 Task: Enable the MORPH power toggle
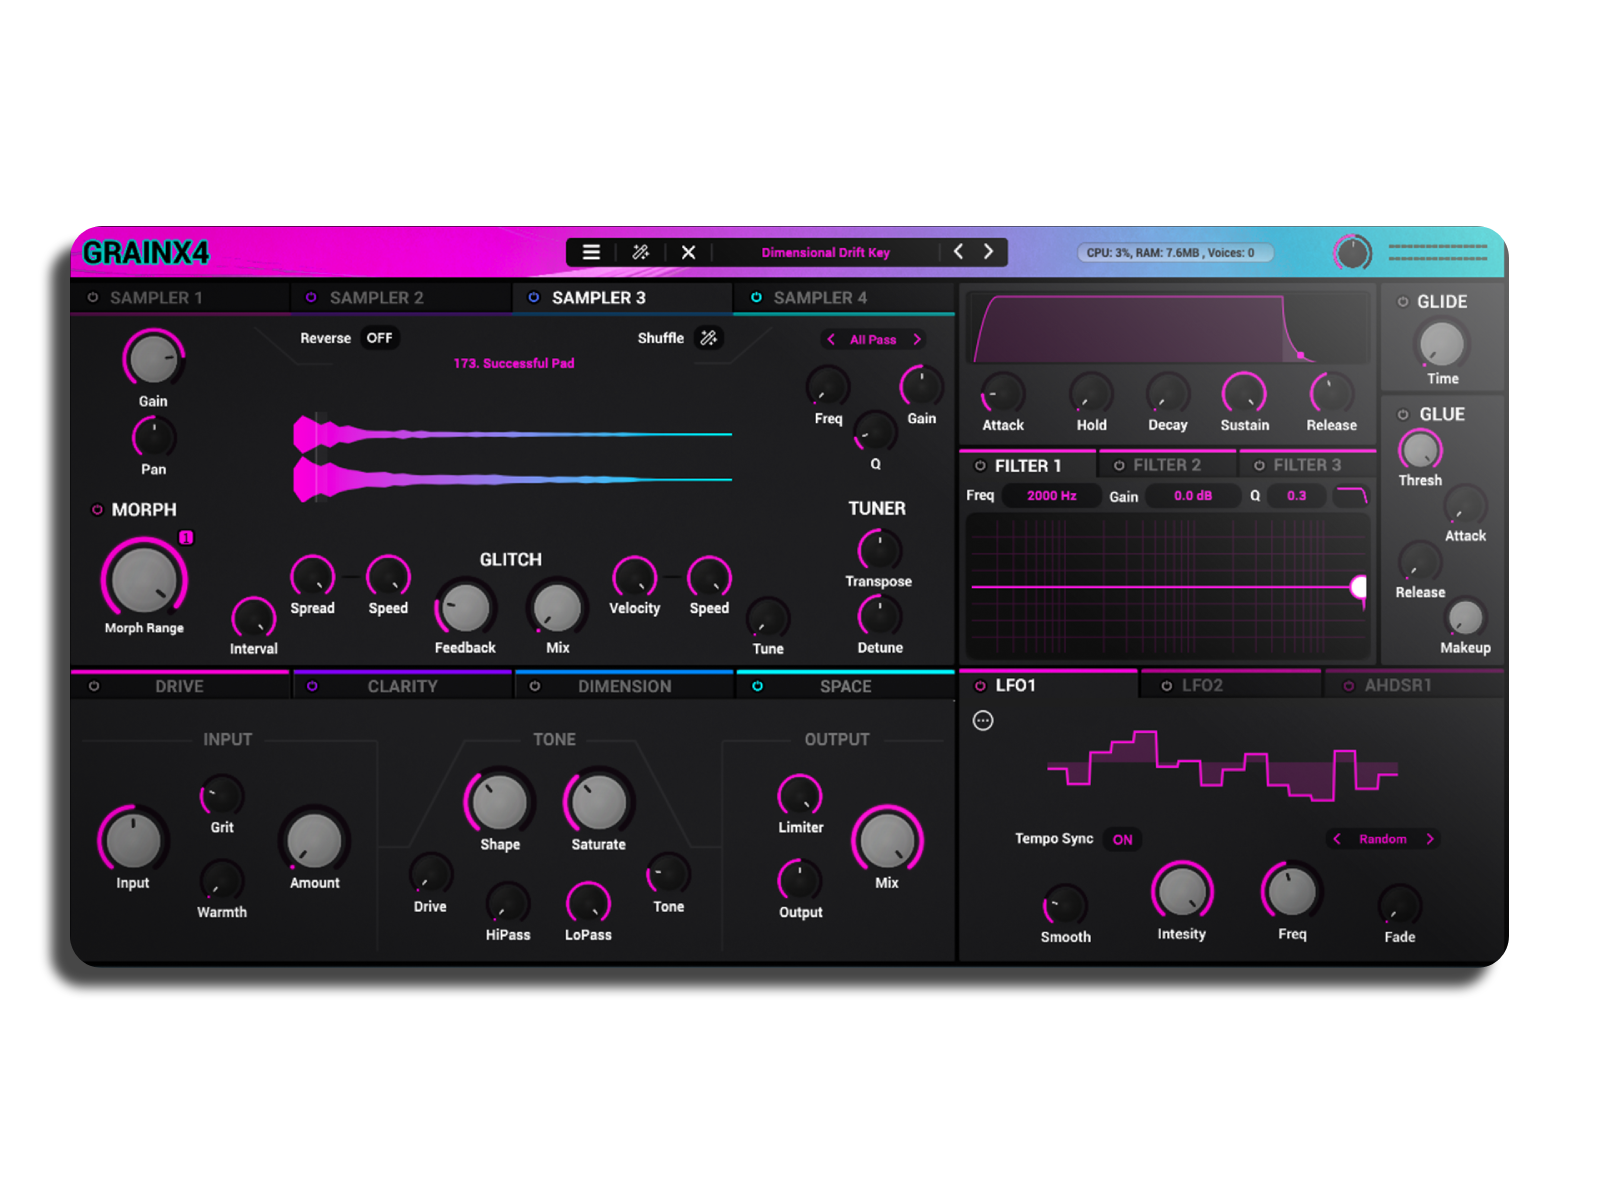[x=97, y=510]
